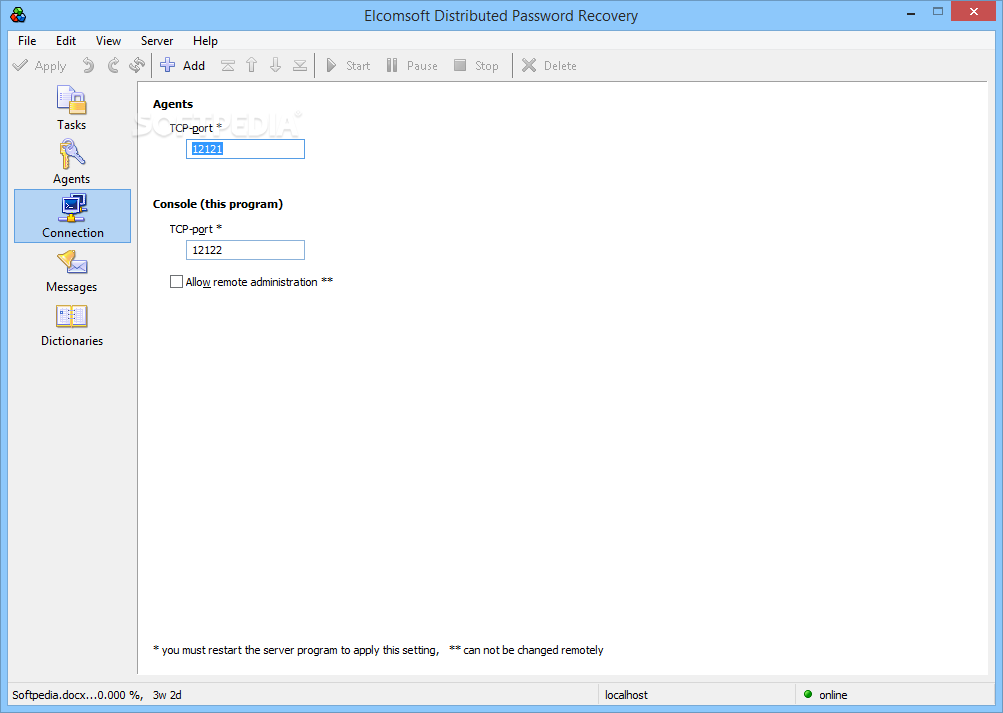Open the Edit menu
1003x713 pixels.
65,41
